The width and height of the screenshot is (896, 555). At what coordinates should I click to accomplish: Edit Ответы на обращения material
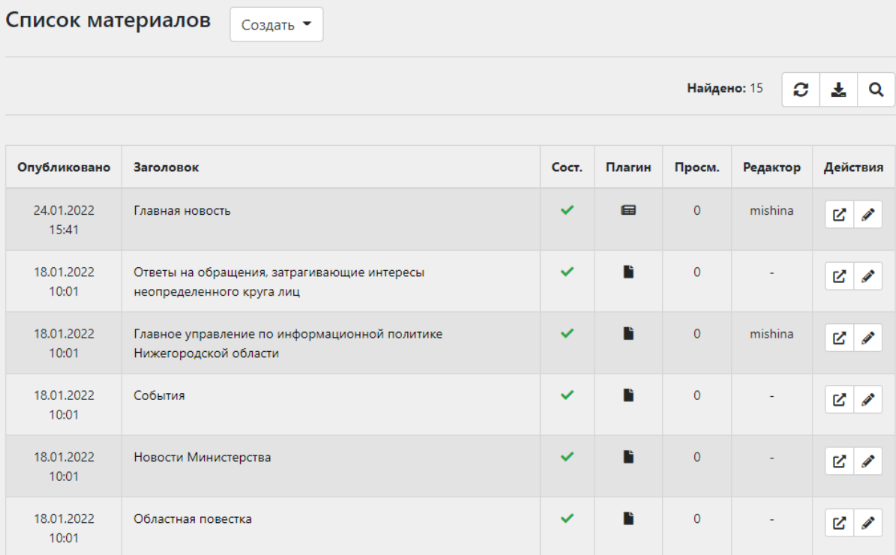868,277
